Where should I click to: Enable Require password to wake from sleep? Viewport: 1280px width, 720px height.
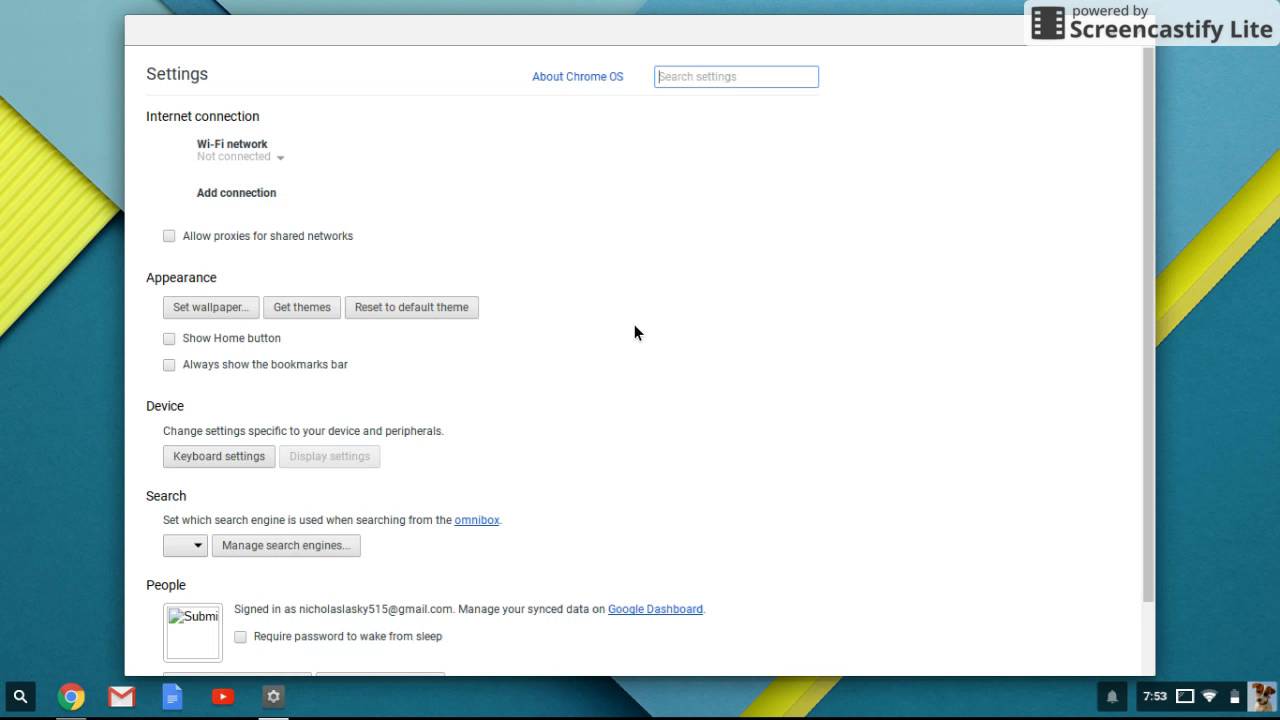point(240,636)
